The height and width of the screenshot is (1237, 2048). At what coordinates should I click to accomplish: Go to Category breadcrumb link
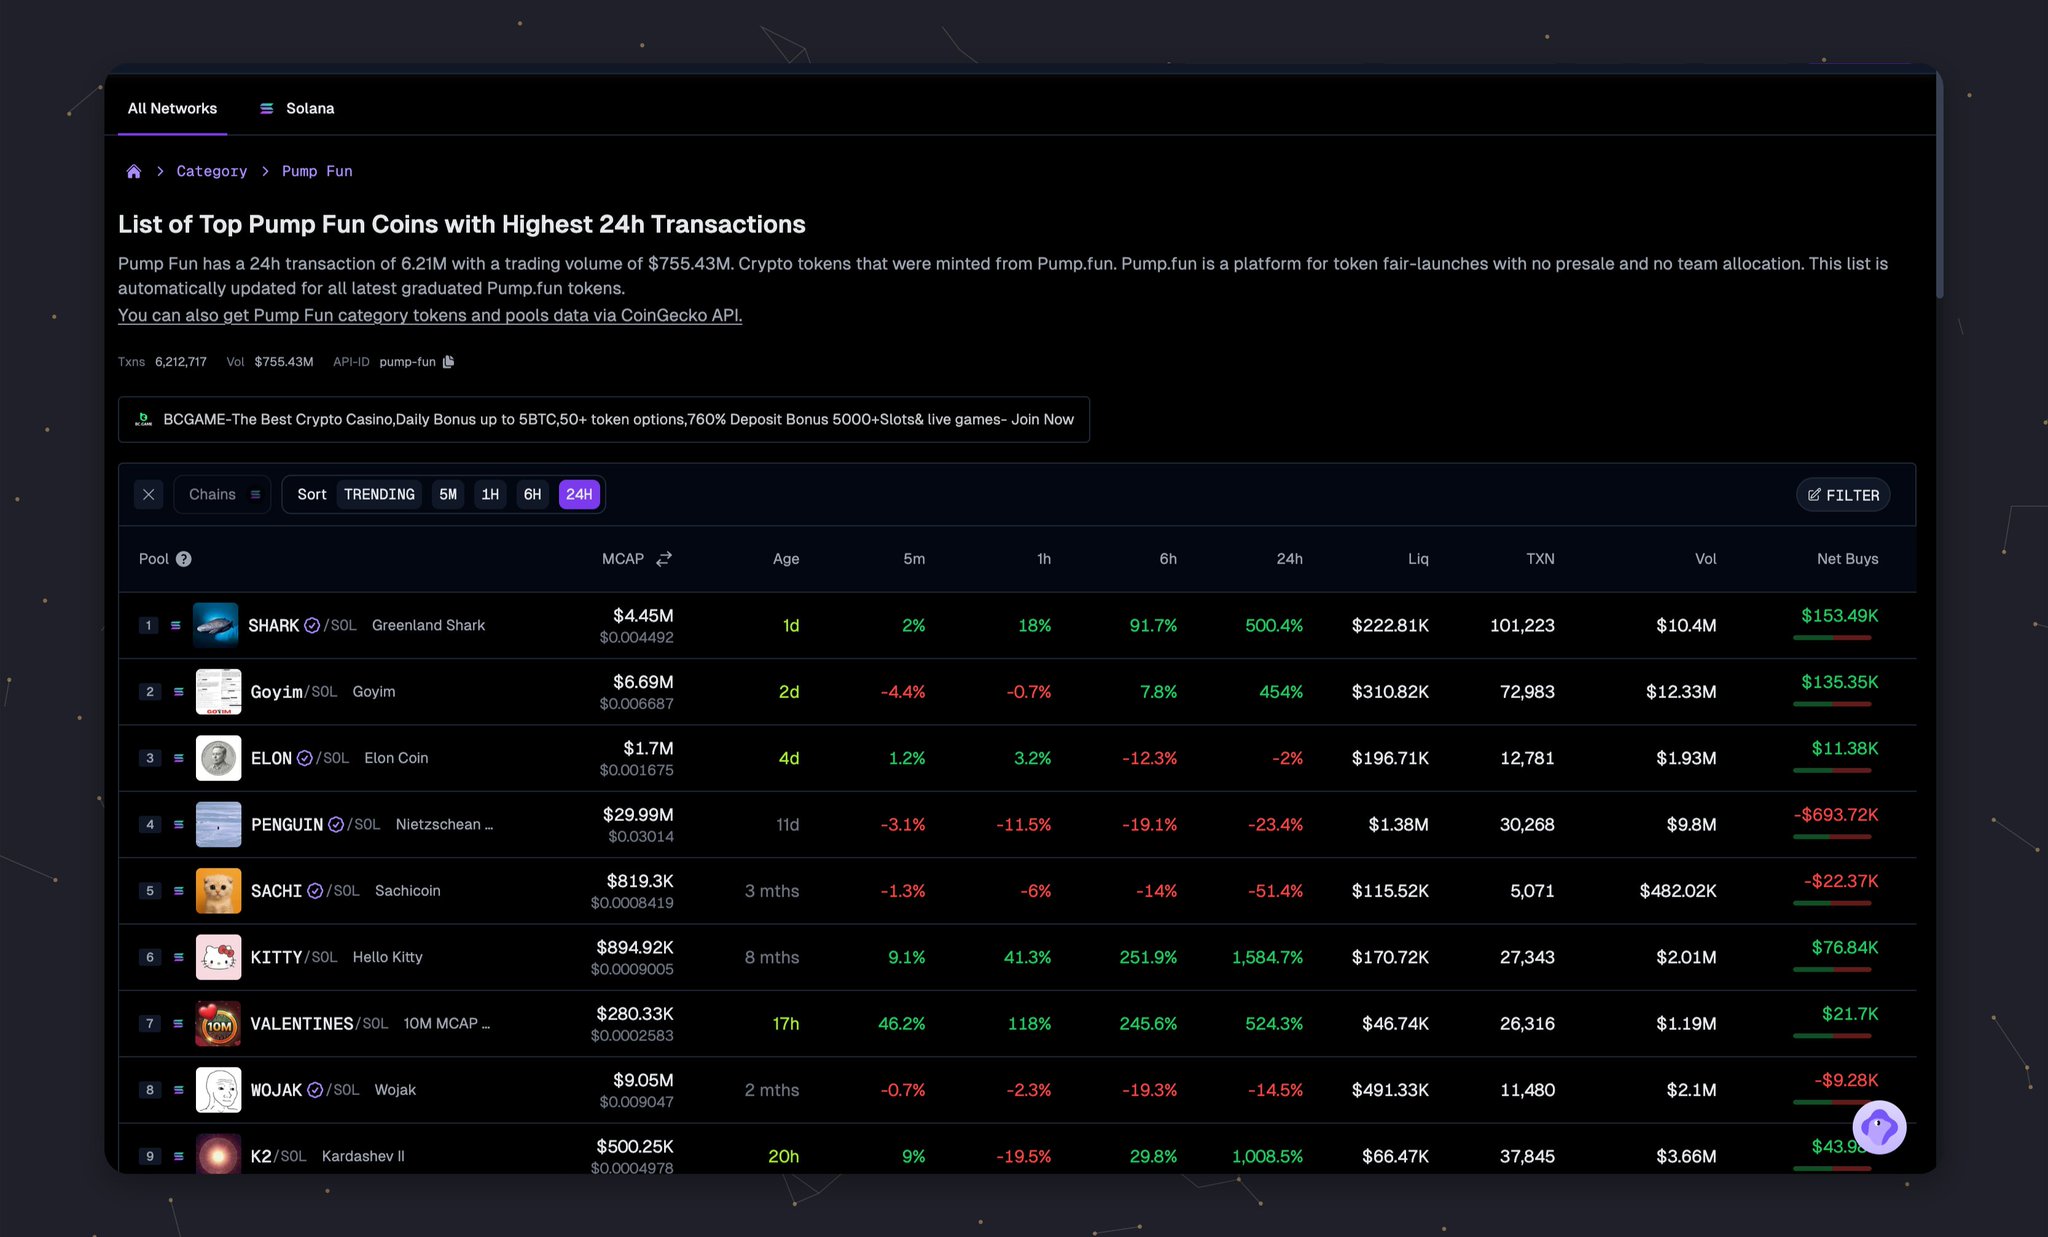[211, 171]
